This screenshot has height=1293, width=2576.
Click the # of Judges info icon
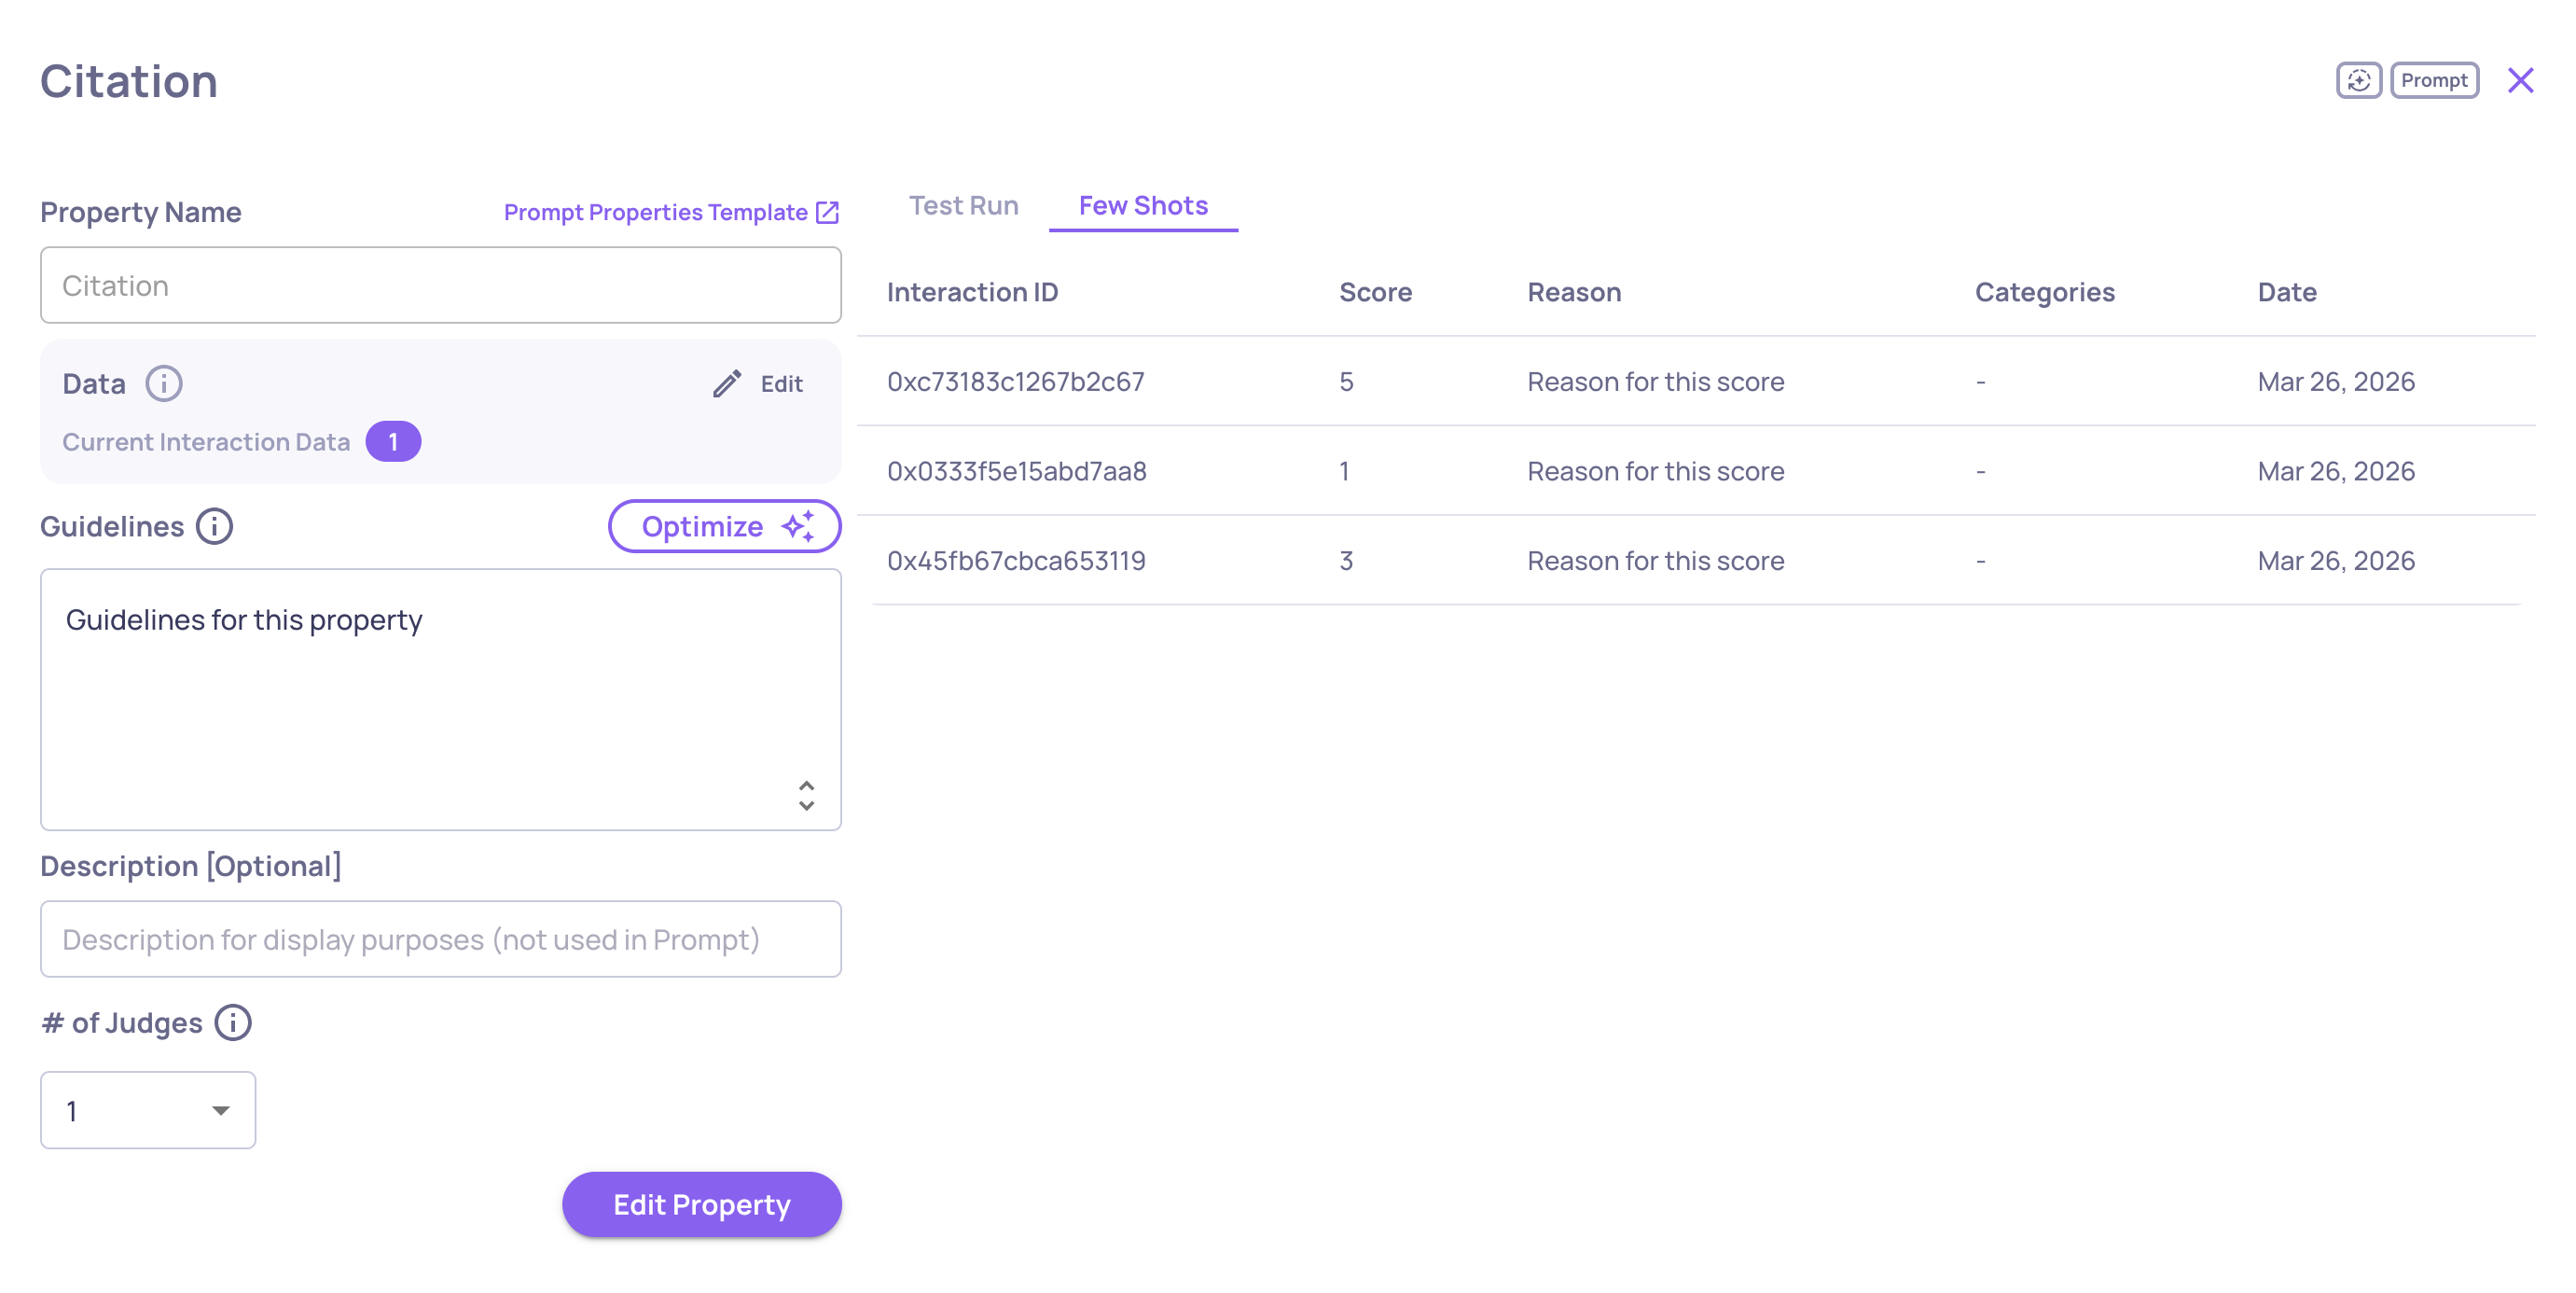[233, 1022]
